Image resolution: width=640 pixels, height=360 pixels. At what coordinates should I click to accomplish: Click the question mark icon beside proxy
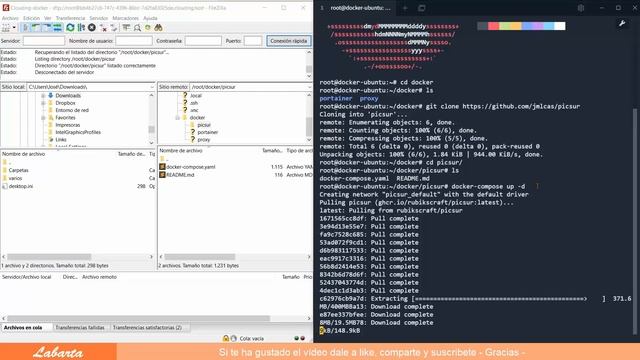(193, 140)
